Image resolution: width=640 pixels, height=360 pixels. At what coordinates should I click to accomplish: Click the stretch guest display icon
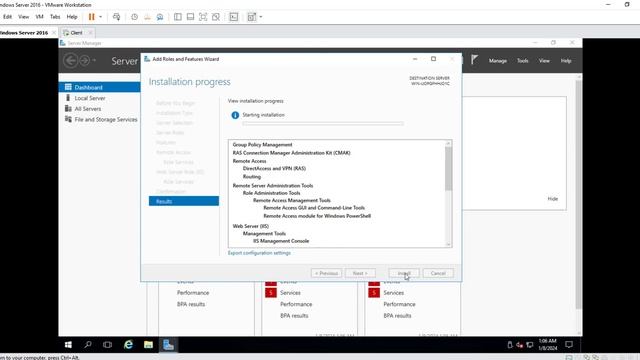[x=252, y=17]
